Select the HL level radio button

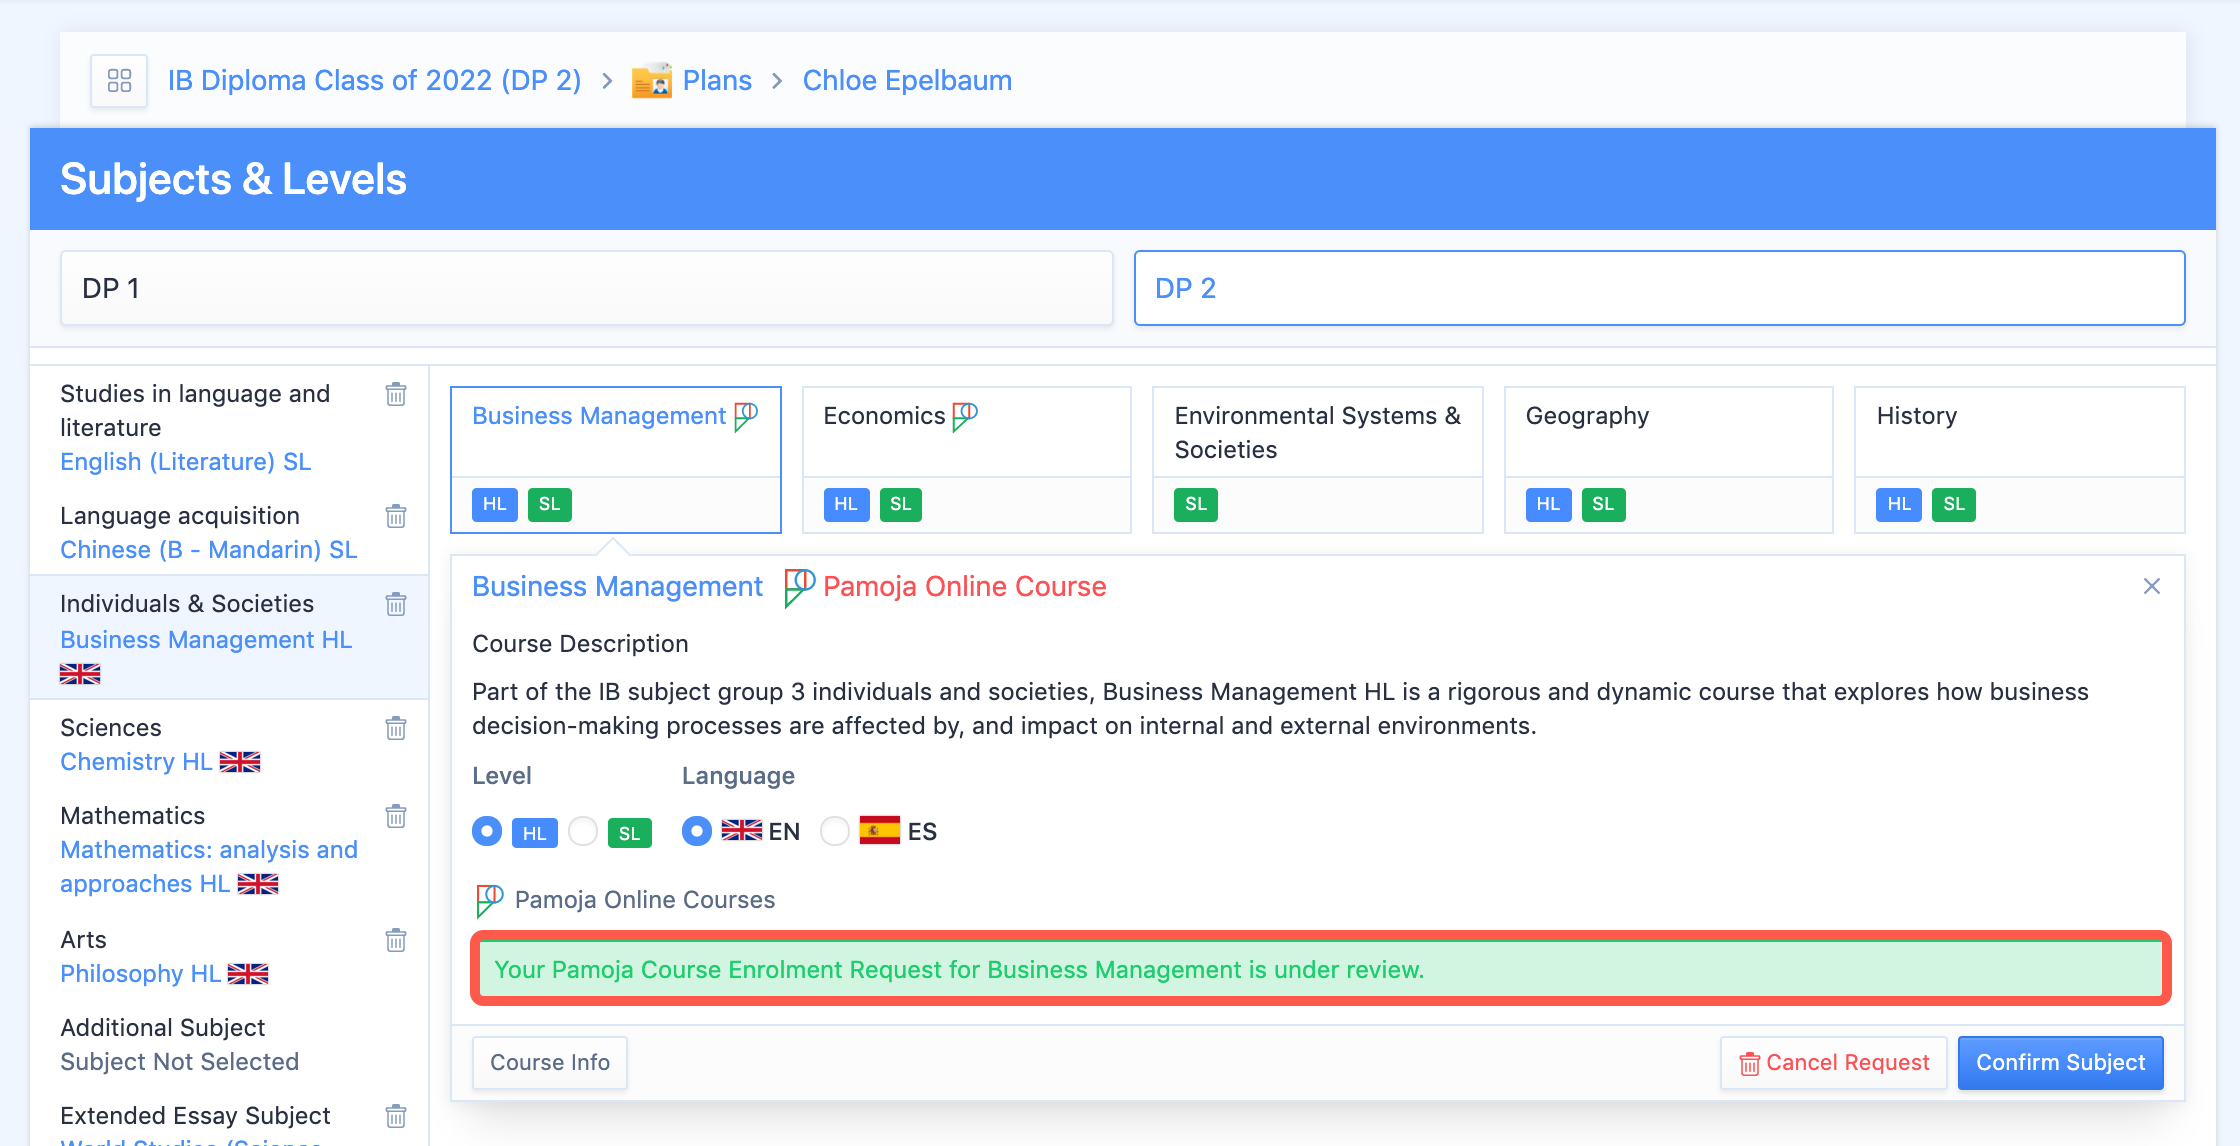487,832
